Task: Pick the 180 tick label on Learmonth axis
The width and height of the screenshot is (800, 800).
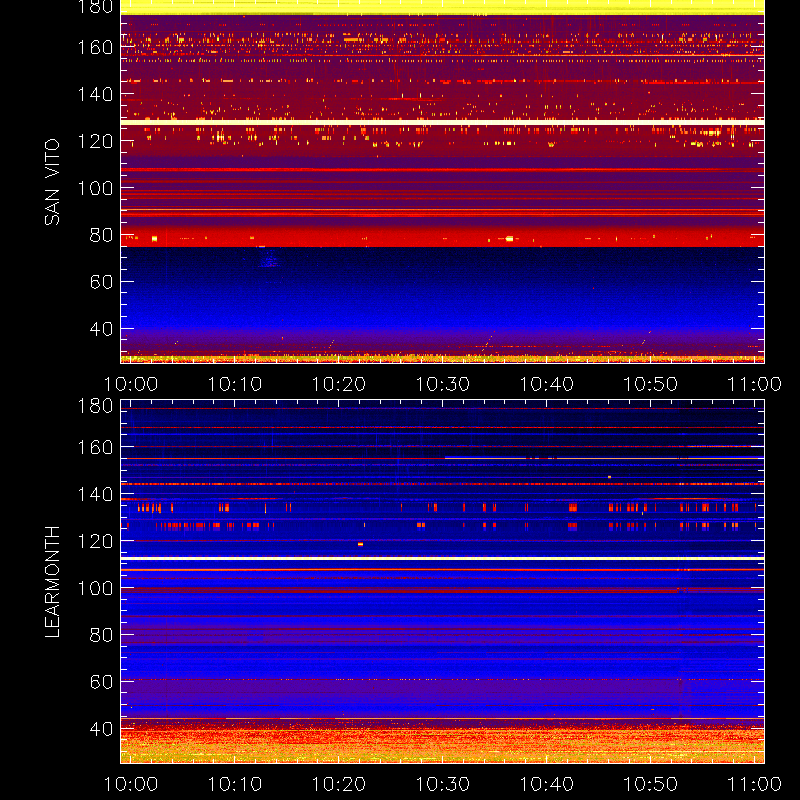Action: coord(95,406)
